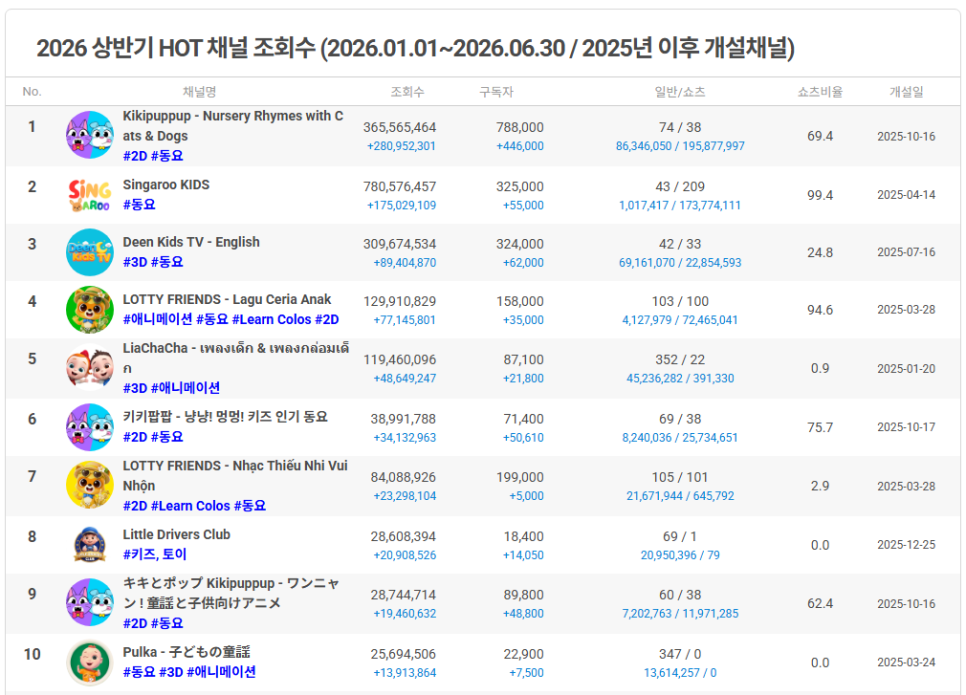Click #2D tag under キキとポップ Kikipuppup

pyautogui.click(x=135, y=624)
